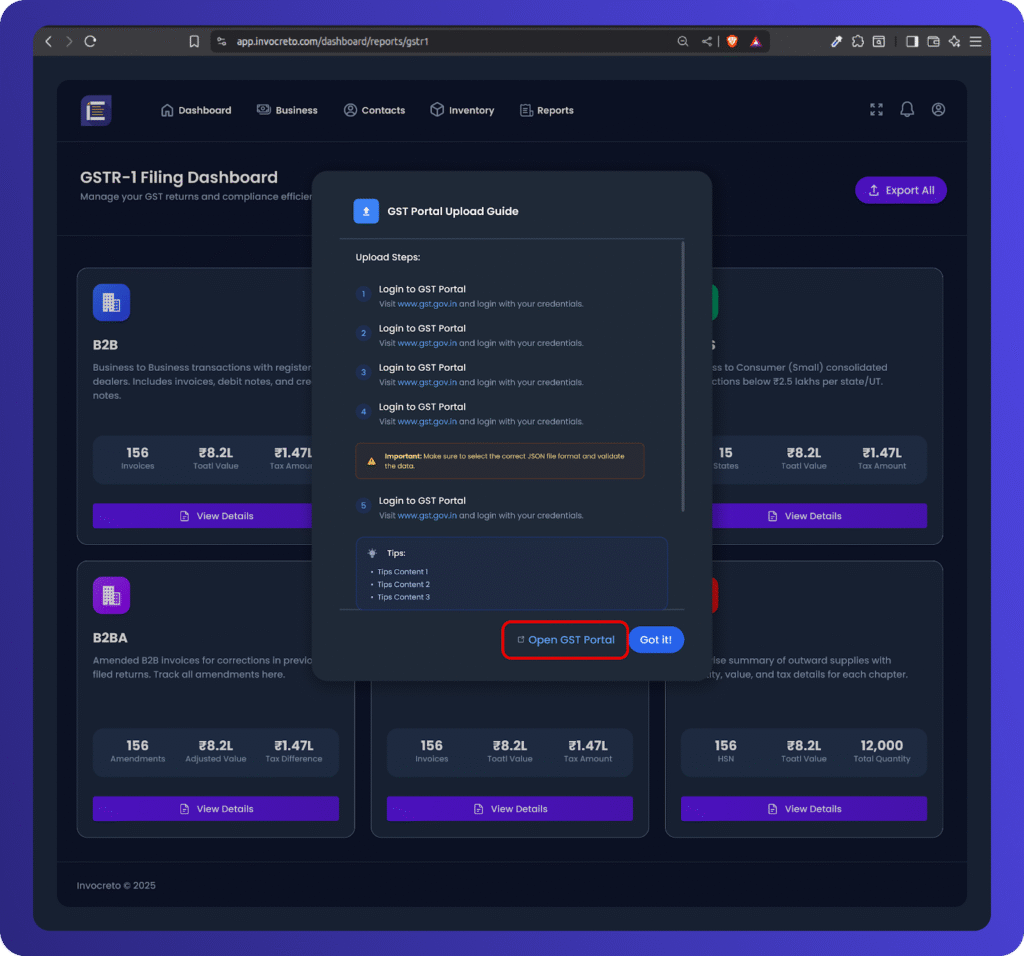Bookmark this page icon
This screenshot has width=1024, height=956.
(194, 41)
